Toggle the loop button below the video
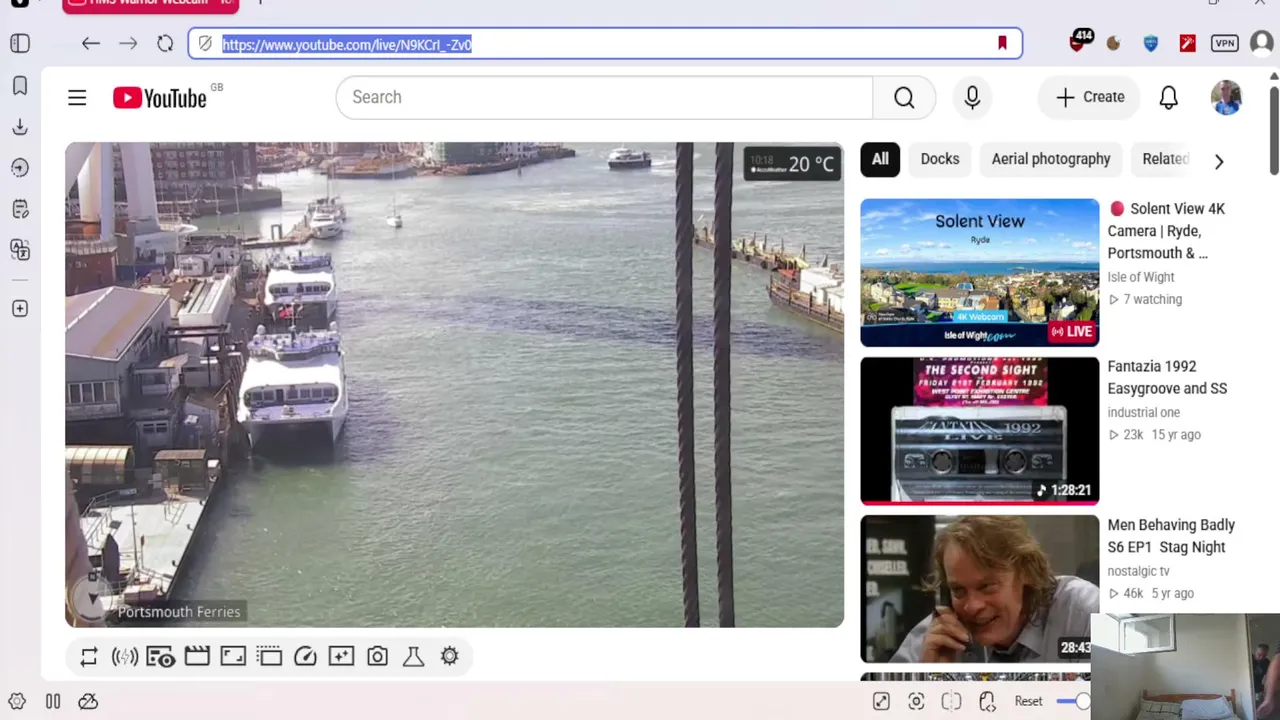 pyautogui.click(x=89, y=656)
